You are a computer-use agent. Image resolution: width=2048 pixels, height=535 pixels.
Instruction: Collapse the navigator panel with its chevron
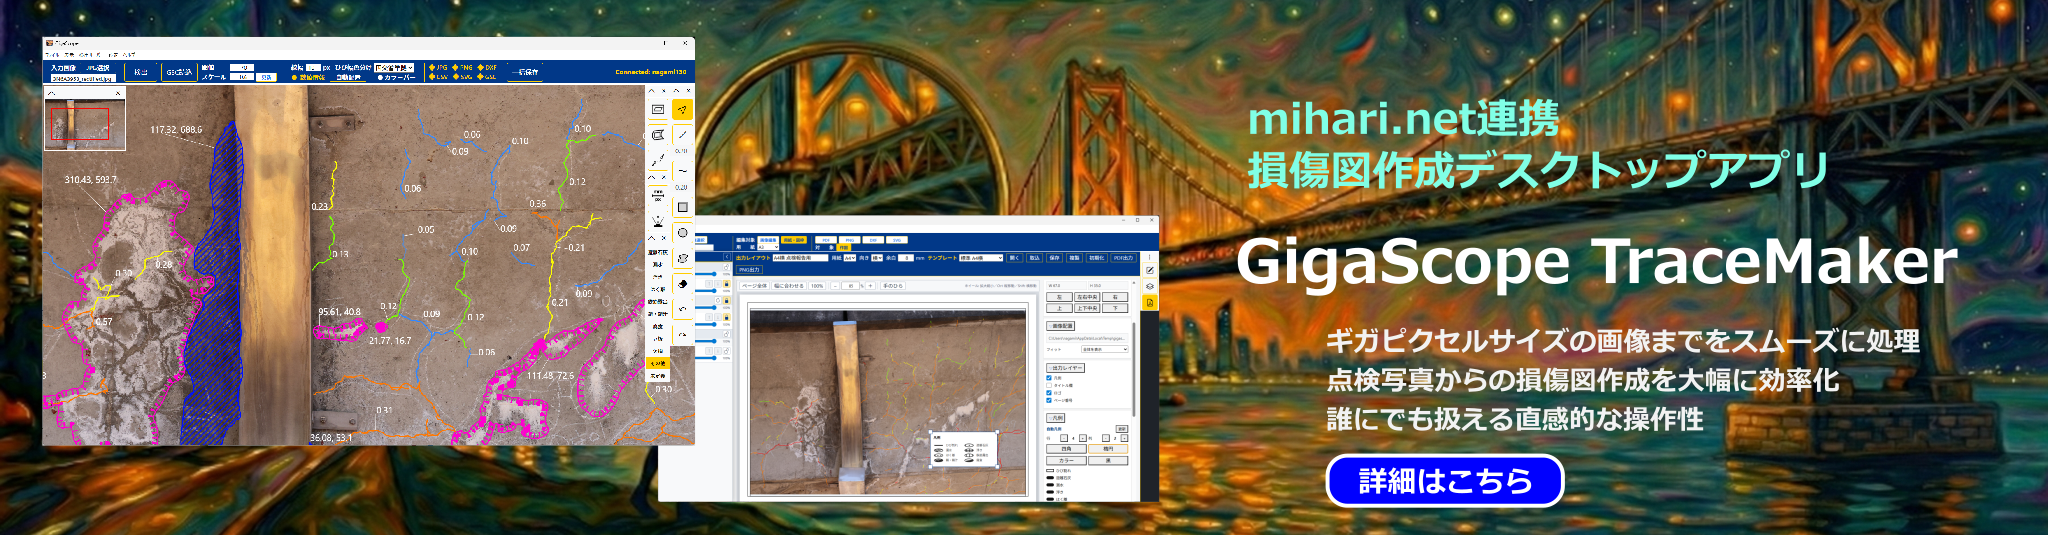52,93
